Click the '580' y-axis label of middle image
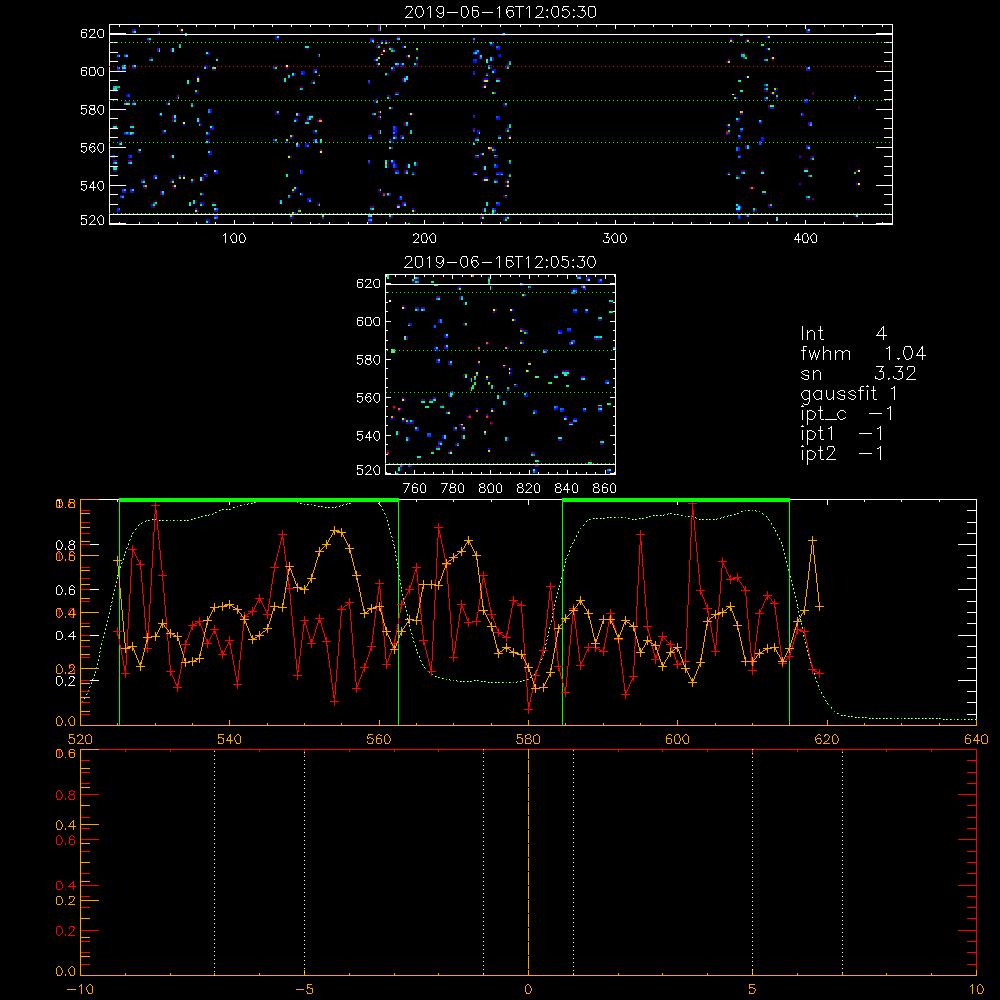The width and height of the screenshot is (1000, 1000). click(369, 360)
